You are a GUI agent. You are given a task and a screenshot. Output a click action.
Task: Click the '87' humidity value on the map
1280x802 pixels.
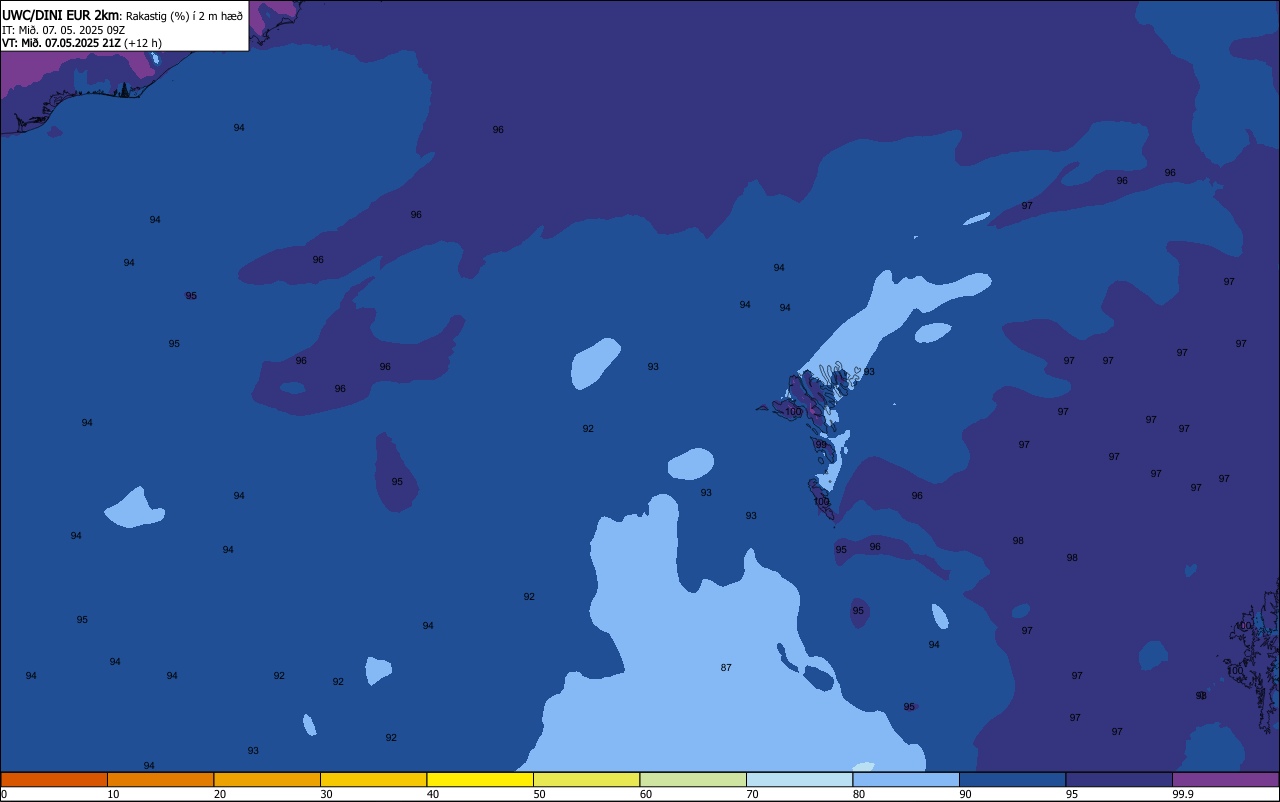(x=726, y=667)
